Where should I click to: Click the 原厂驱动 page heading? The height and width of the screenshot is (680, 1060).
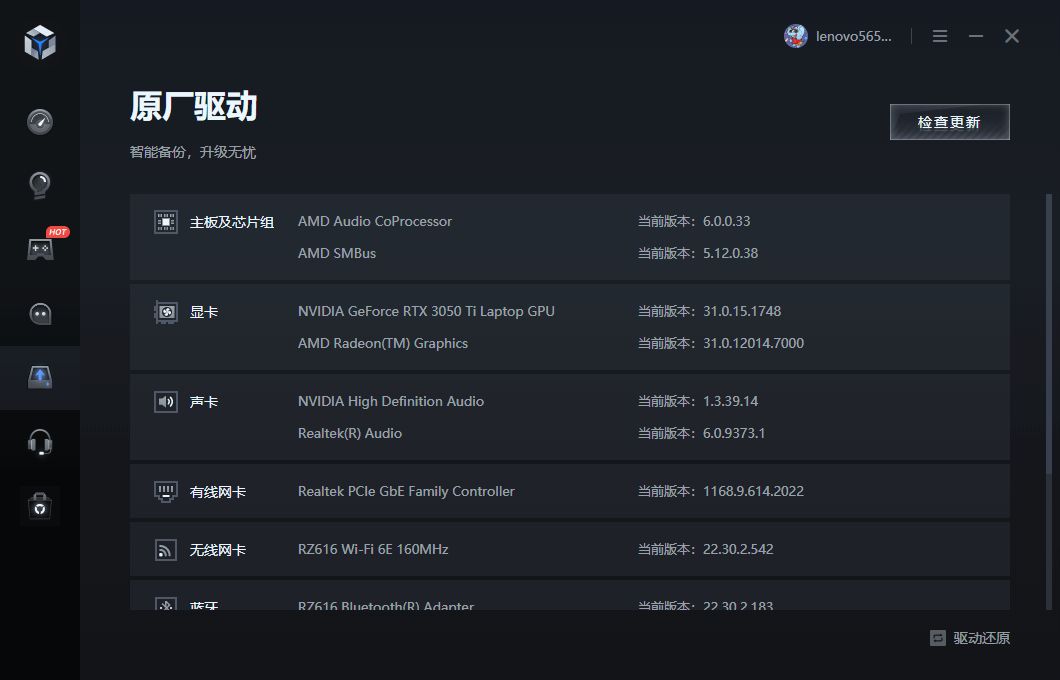pos(193,106)
